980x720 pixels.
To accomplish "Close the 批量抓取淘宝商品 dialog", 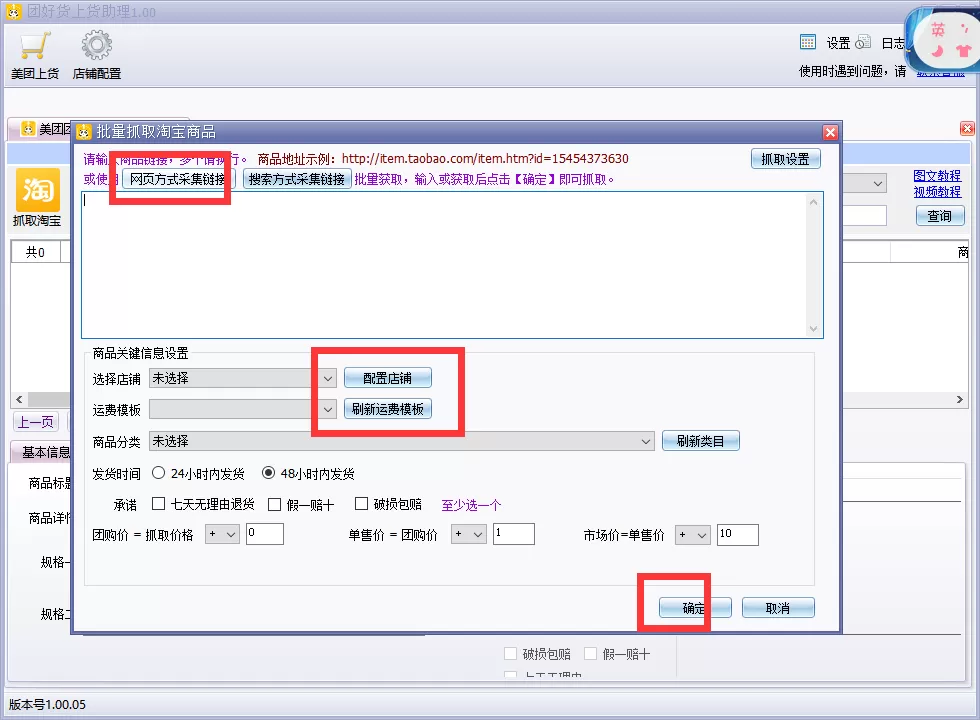I will (830, 132).
